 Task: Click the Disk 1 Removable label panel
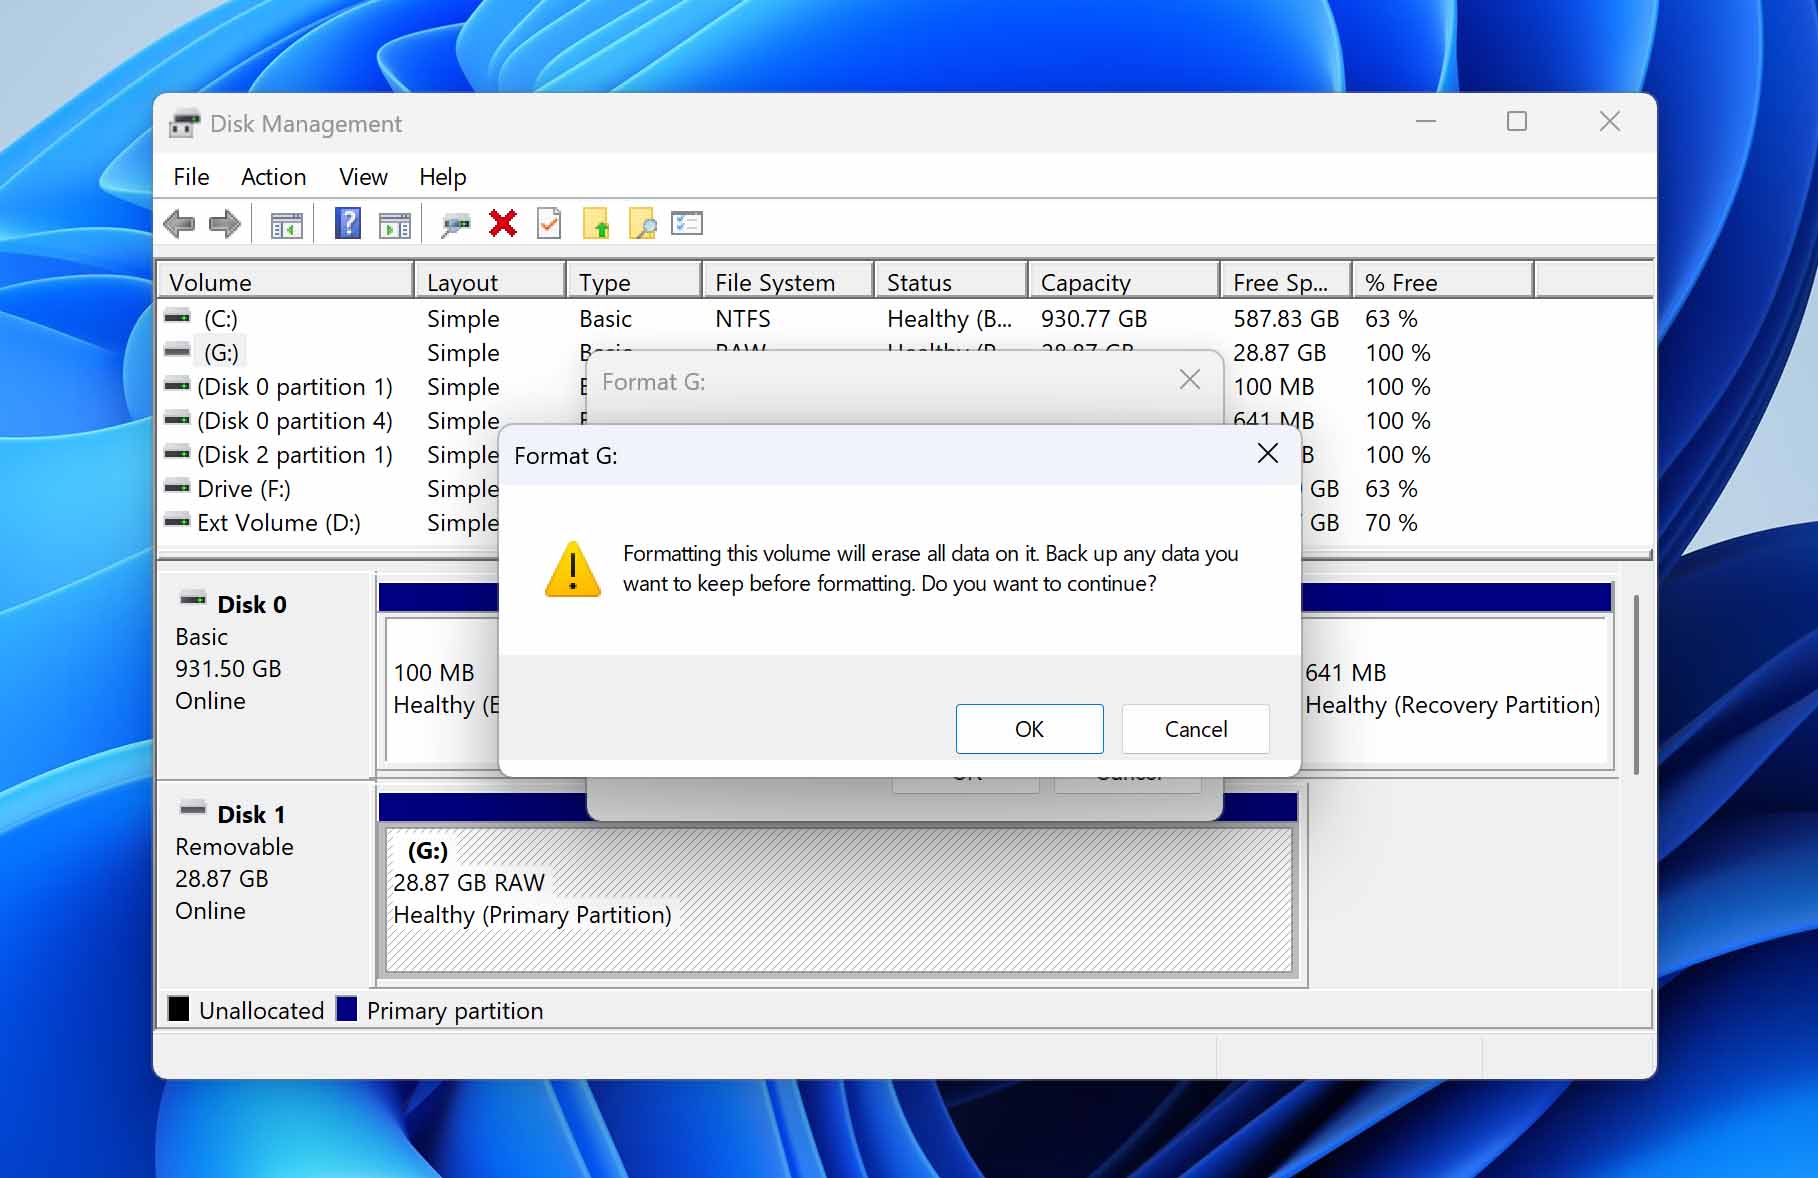pos(265,885)
